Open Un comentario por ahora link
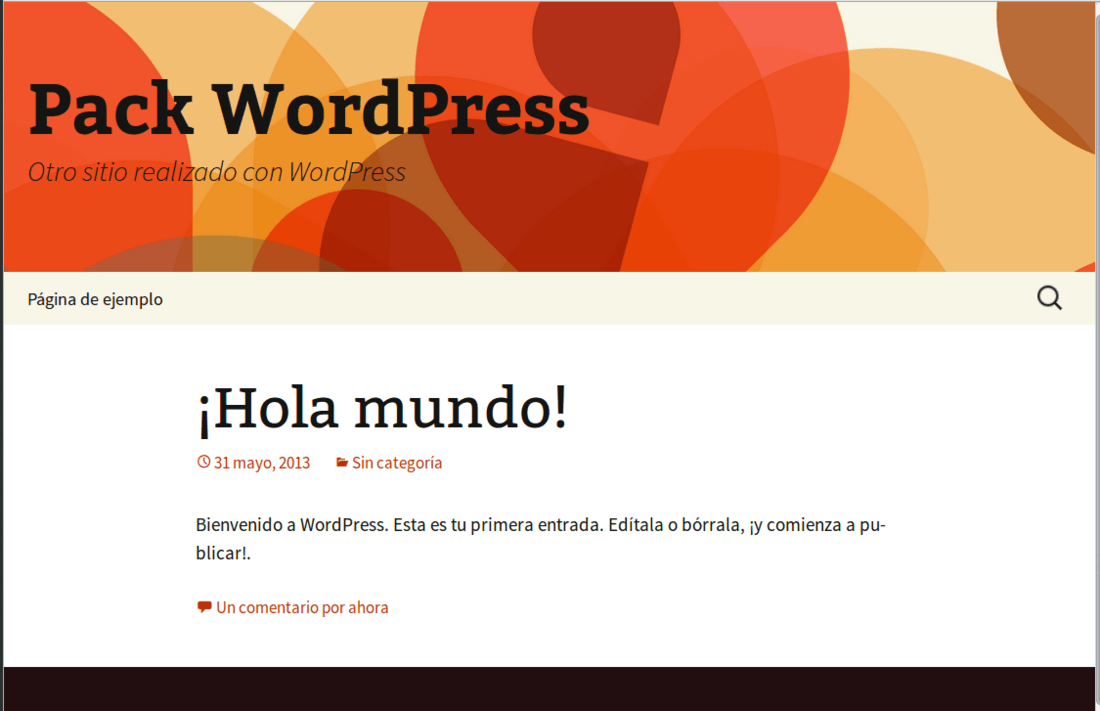The image size is (1100, 711). [302, 607]
